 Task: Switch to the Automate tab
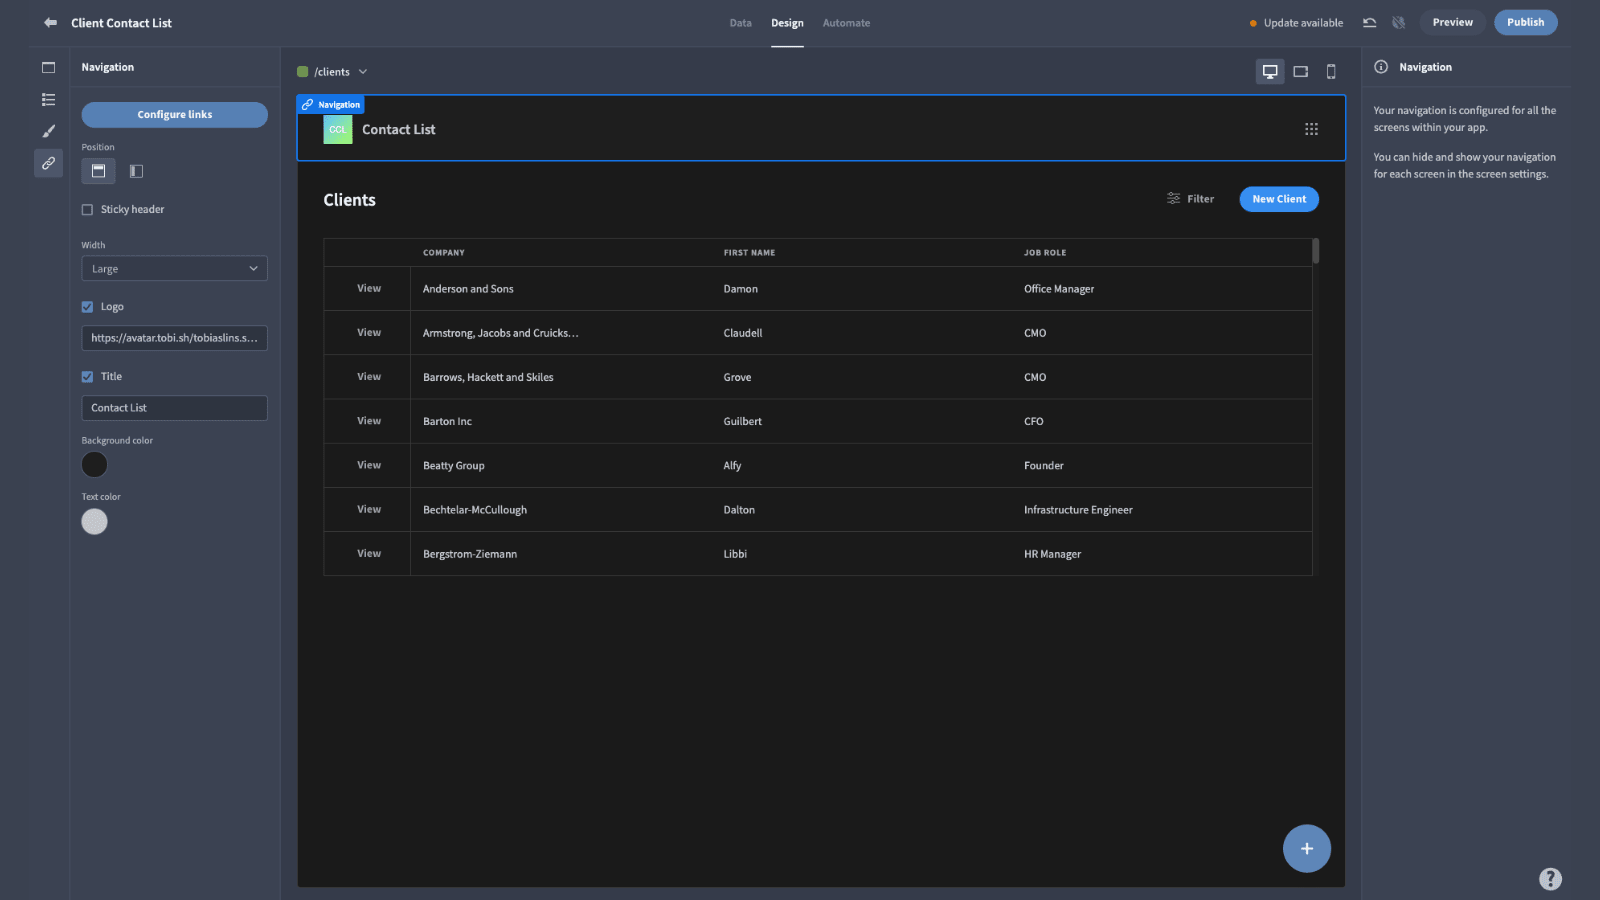846,23
